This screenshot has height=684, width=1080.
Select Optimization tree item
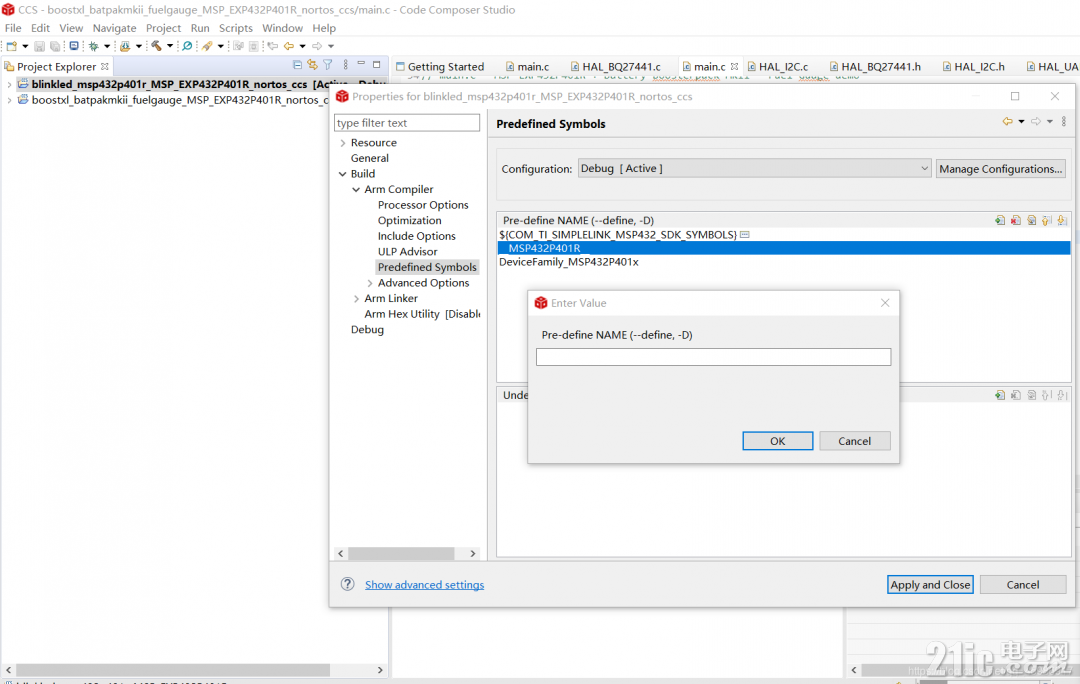coord(410,220)
